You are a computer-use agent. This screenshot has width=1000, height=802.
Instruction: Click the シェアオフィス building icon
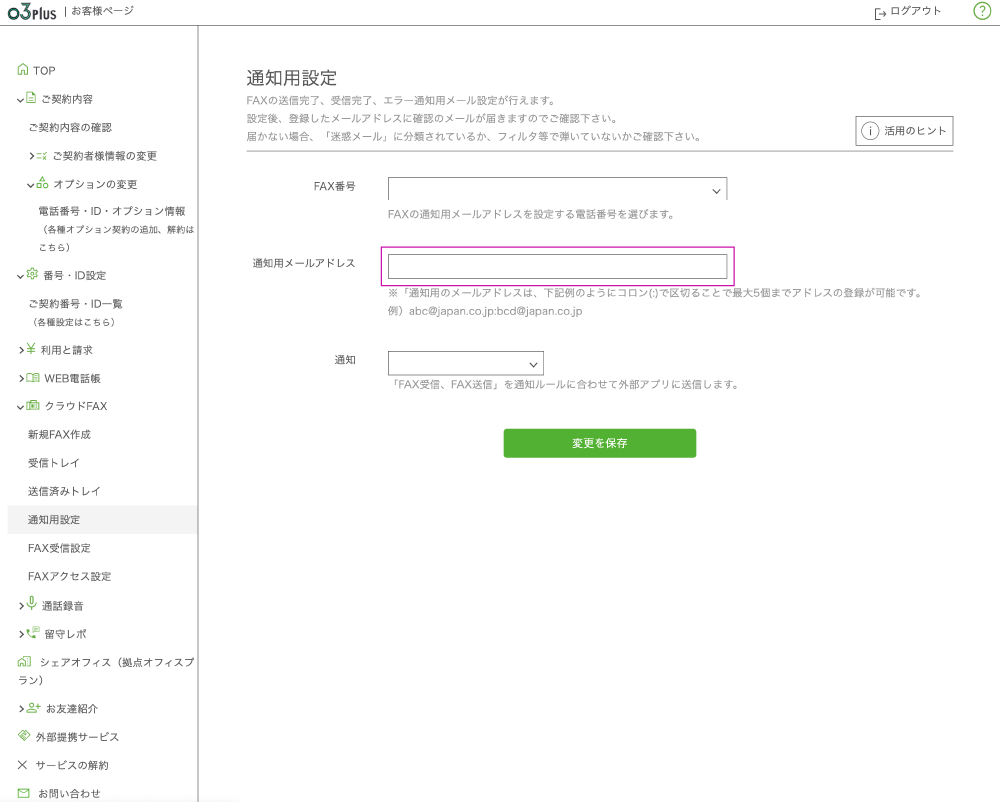(x=24, y=662)
